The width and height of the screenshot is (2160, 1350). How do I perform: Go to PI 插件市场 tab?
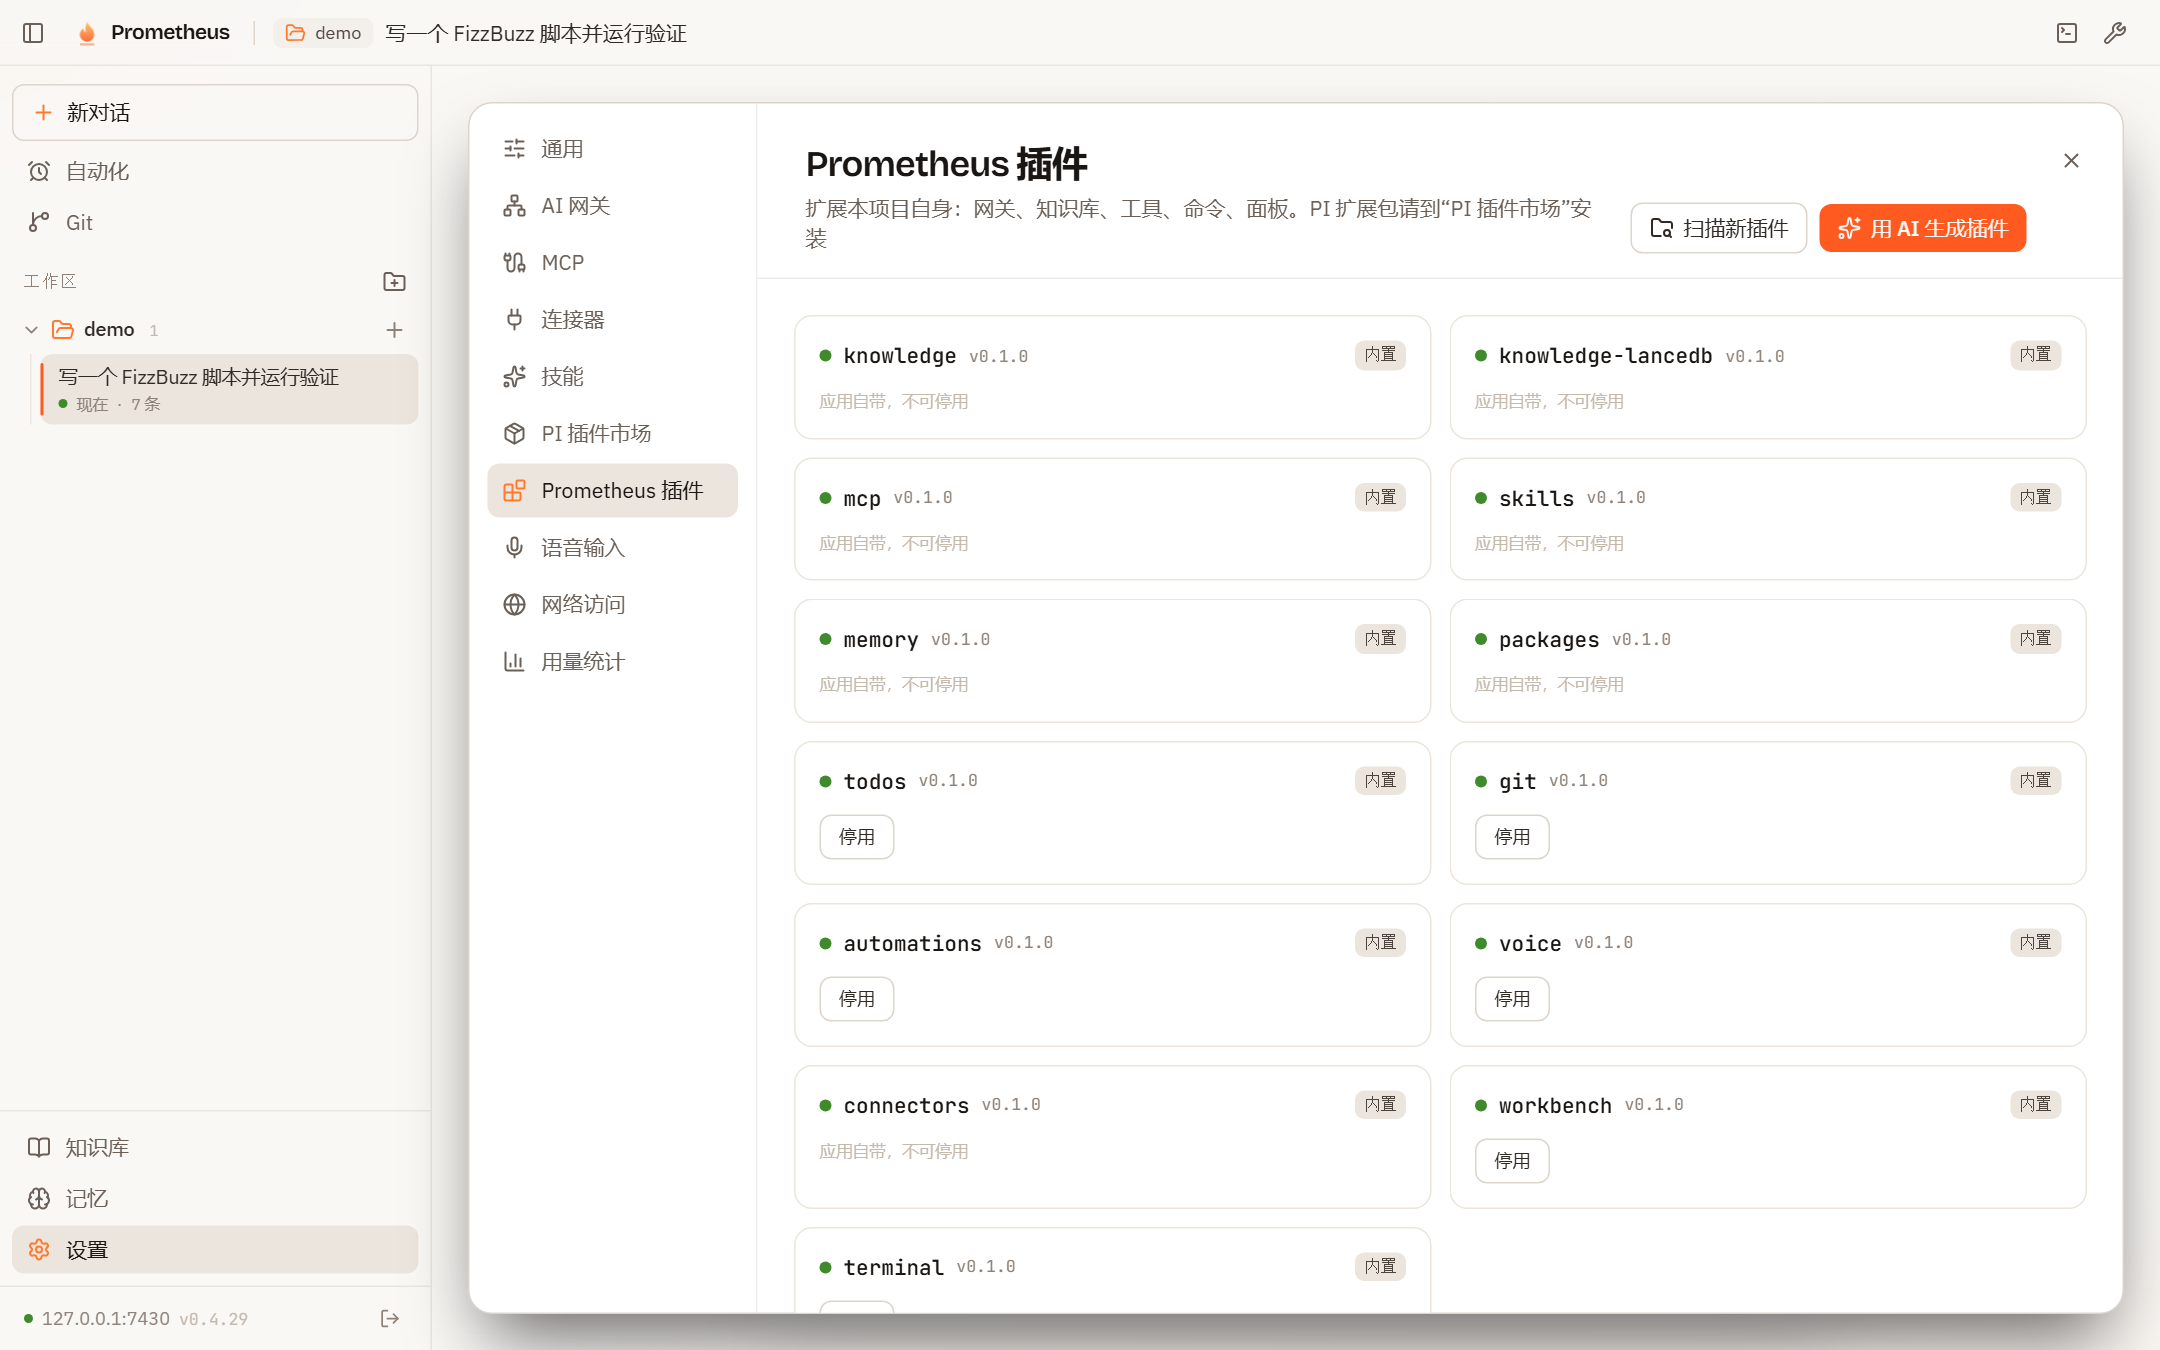(612, 434)
